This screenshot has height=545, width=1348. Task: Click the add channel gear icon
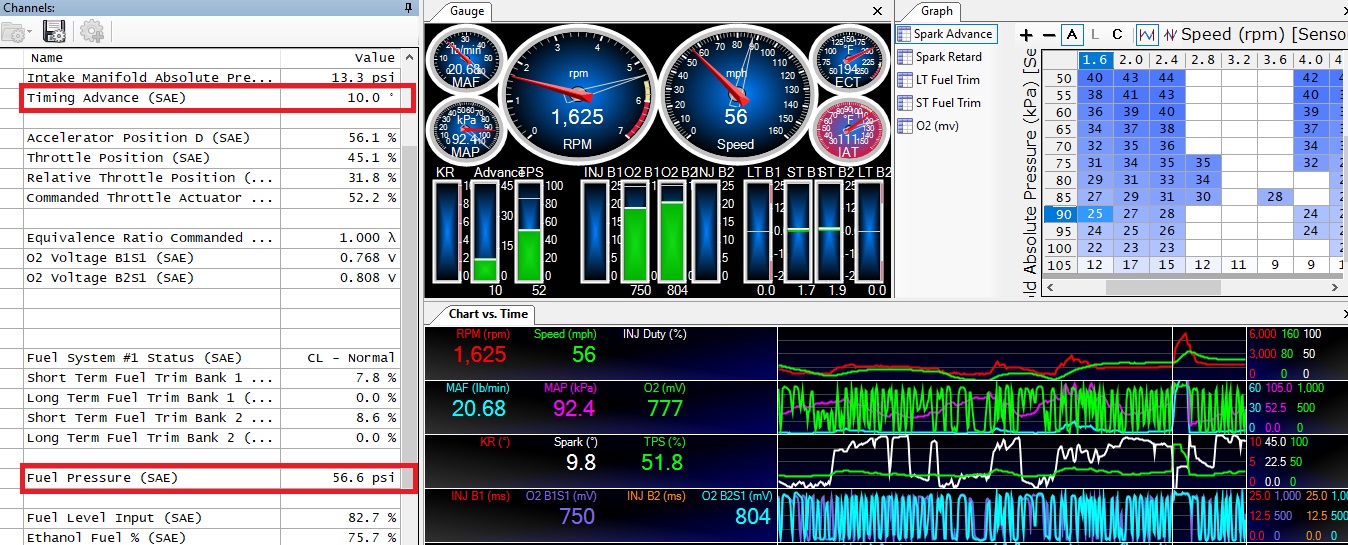tap(92, 31)
